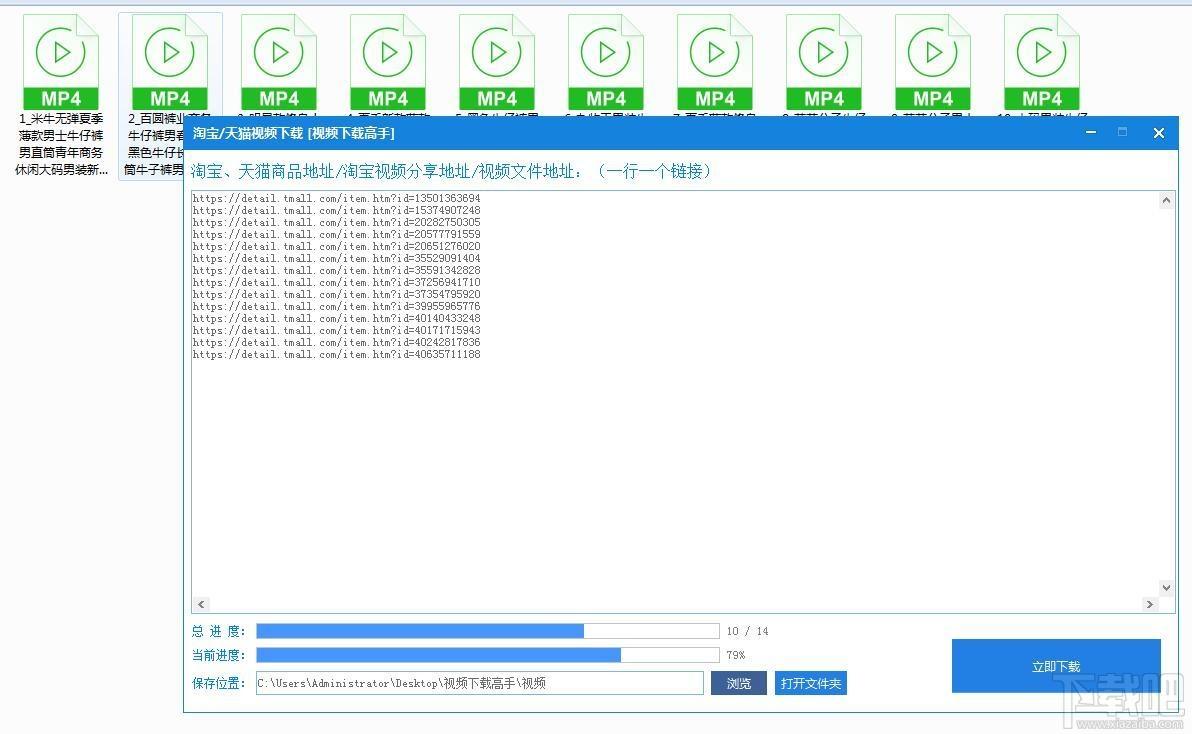The image size is (1192, 734).
Task: Click the URL line ending id=40171715943
Action: [336, 331]
